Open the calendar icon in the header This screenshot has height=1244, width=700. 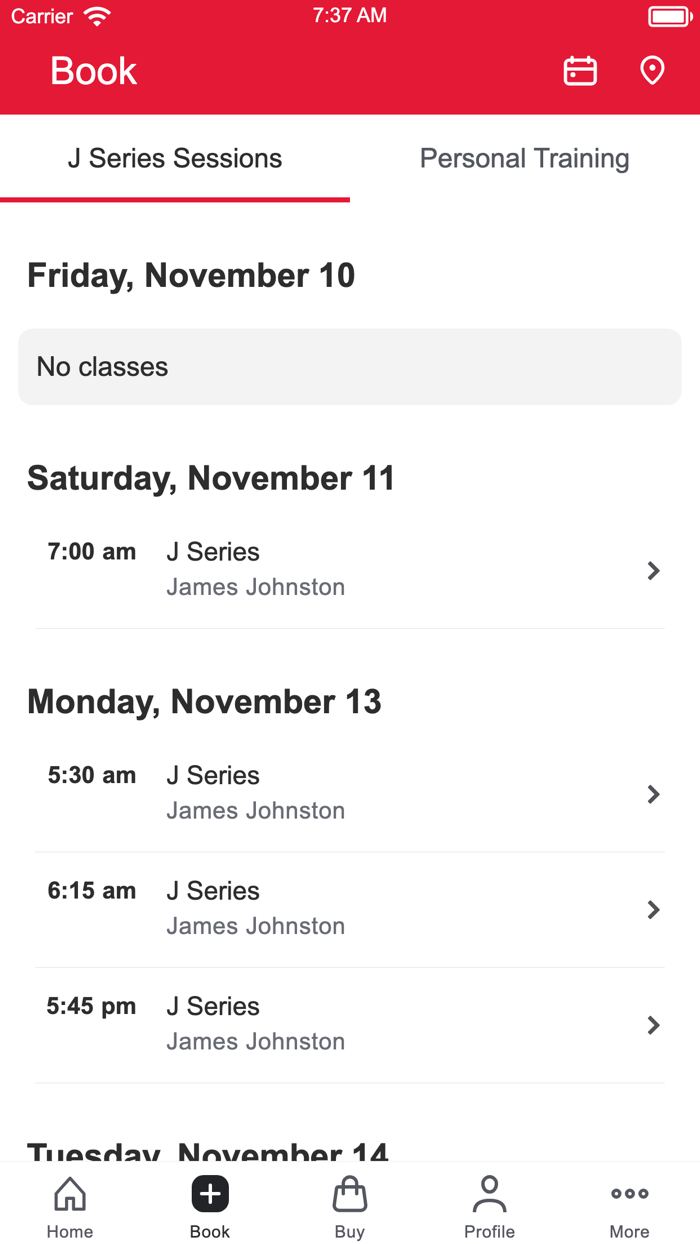click(580, 70)
